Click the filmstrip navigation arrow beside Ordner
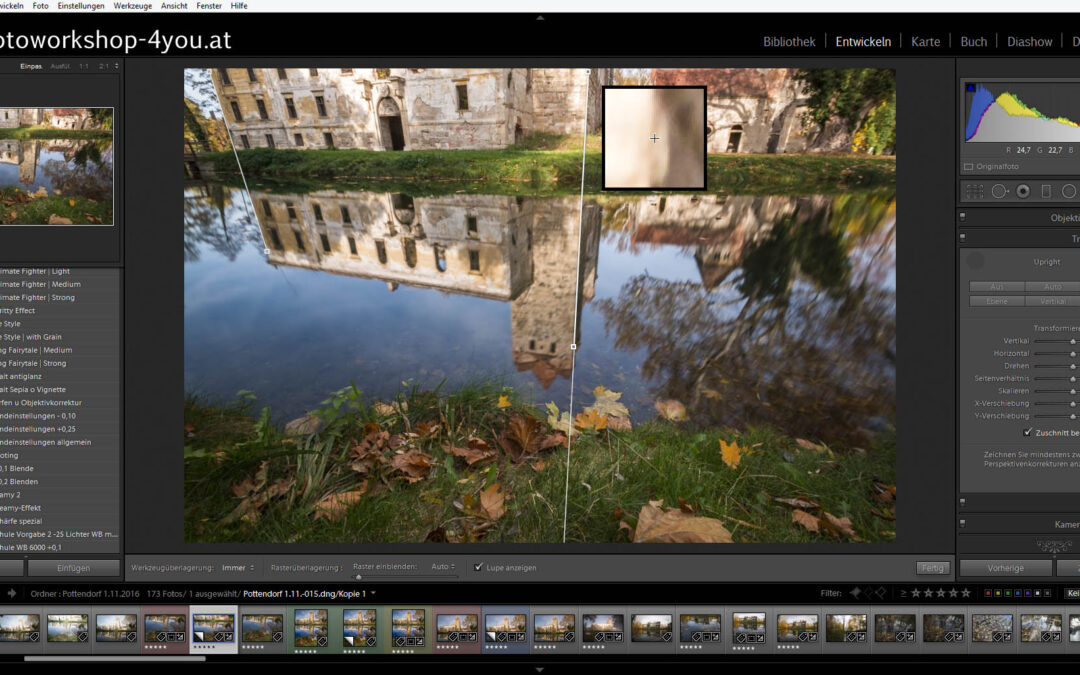 (x=12, y=593)
